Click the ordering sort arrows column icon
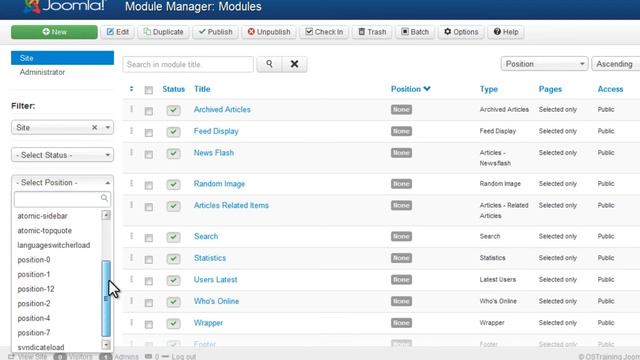The image size is (640, 360). 131,89
